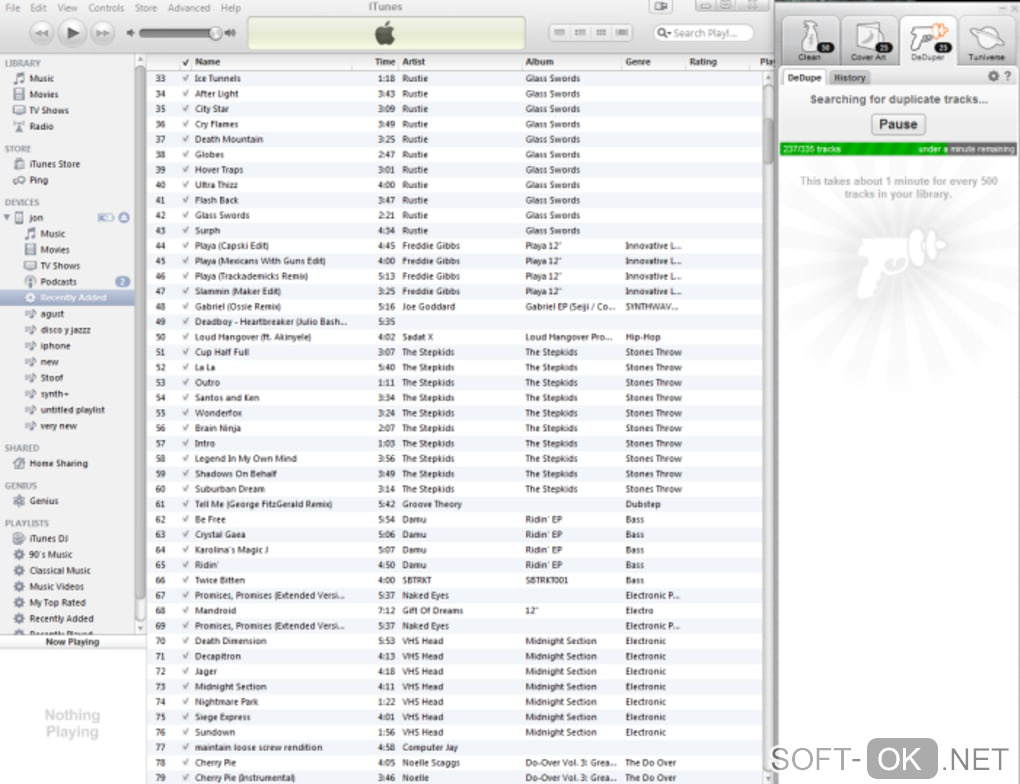The width and height of the screenshot is (1020, 784).
Task: Switch to the DeDupe sub-tab
Action: click(804, 77)
